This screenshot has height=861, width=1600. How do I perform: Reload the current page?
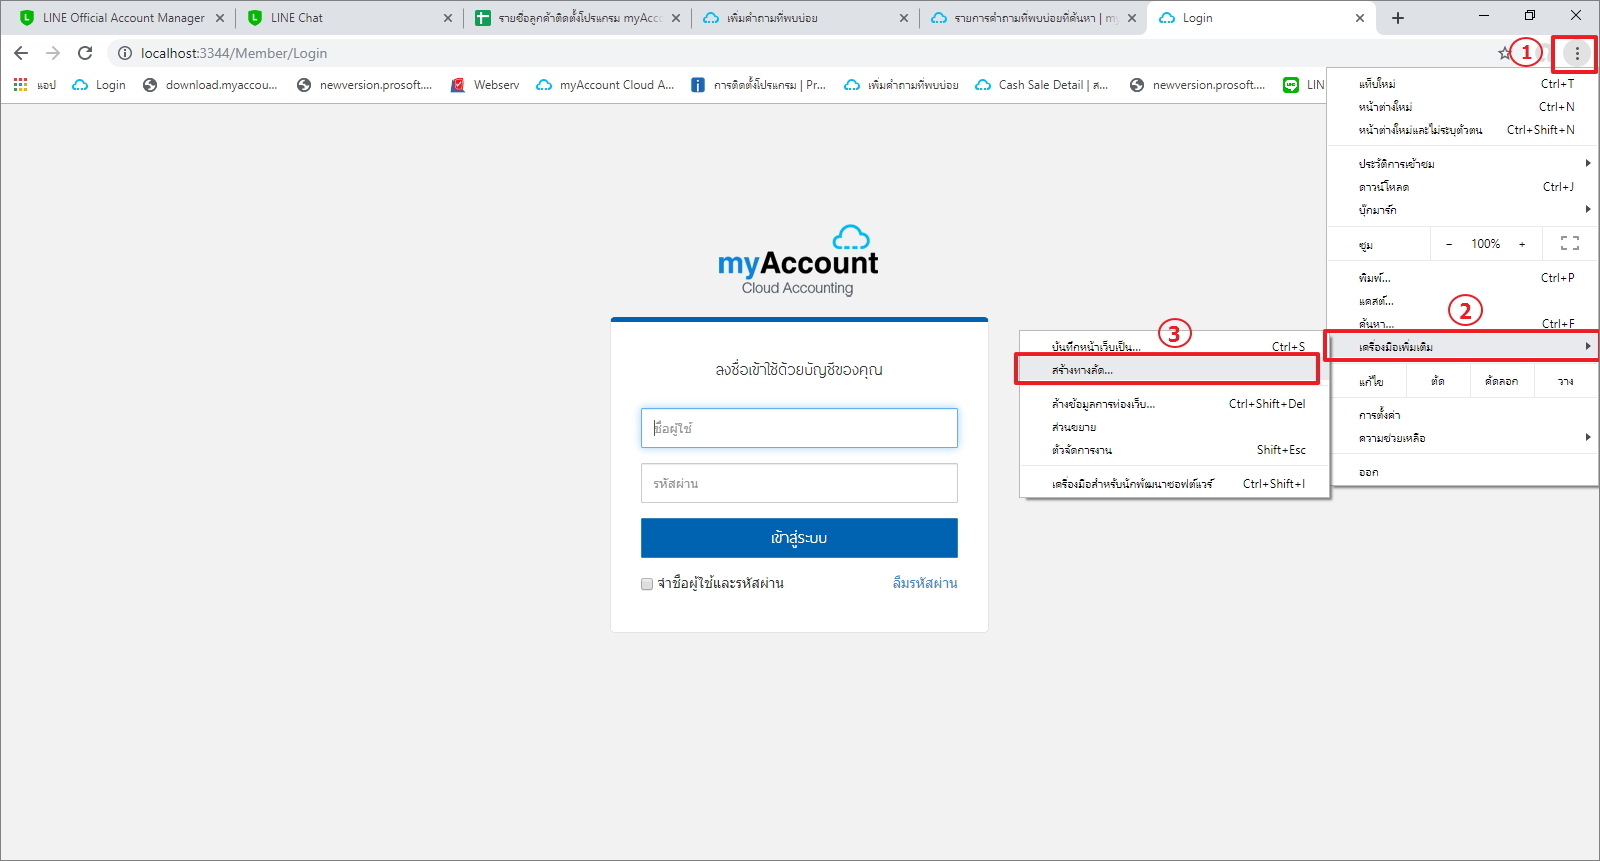[85, 53]
